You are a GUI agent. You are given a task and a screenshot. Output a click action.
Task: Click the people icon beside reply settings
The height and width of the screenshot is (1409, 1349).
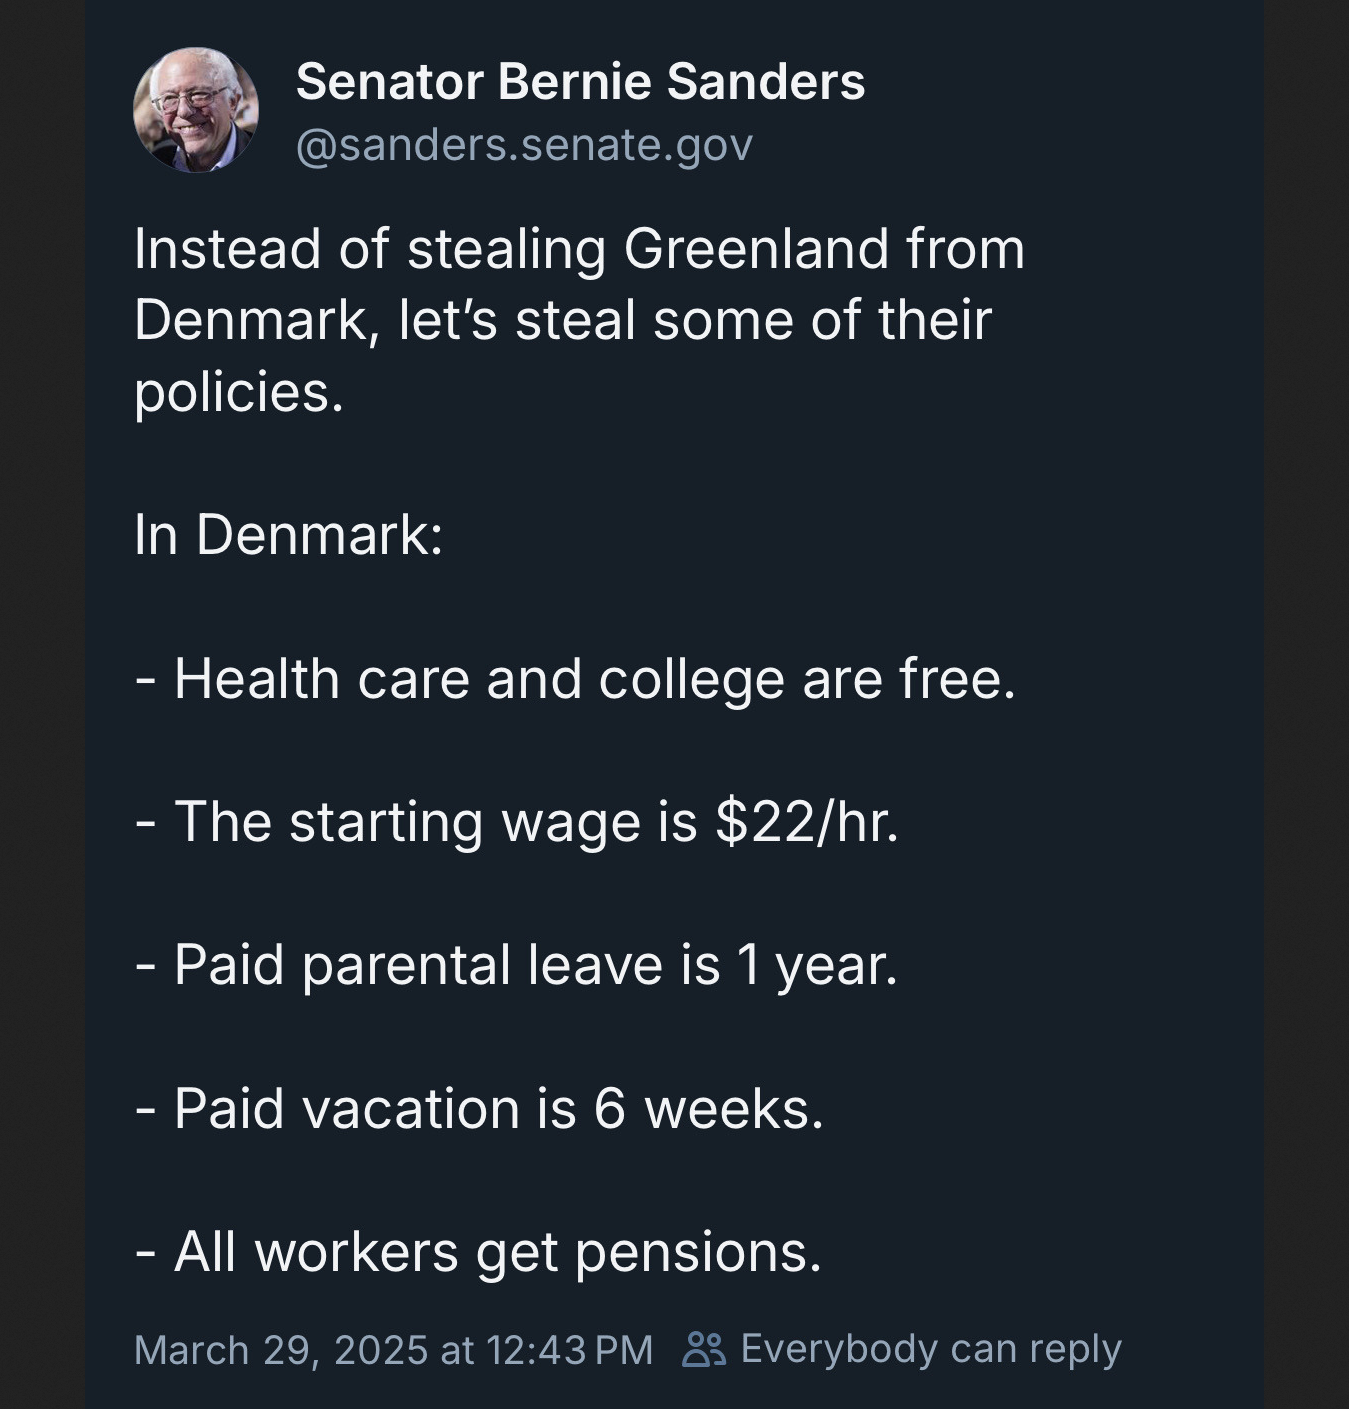pos(703,1349)
